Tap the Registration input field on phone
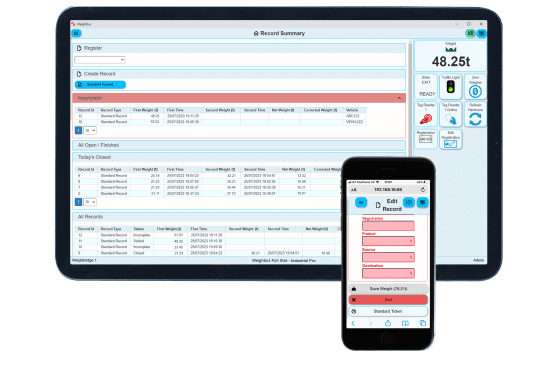 (x=388, y=226)
